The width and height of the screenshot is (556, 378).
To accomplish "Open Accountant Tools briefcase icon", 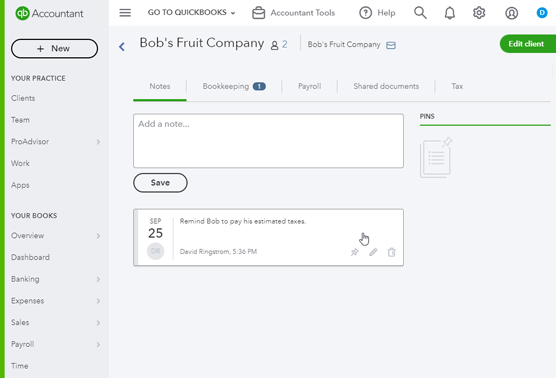I will (x=258, y=13).
